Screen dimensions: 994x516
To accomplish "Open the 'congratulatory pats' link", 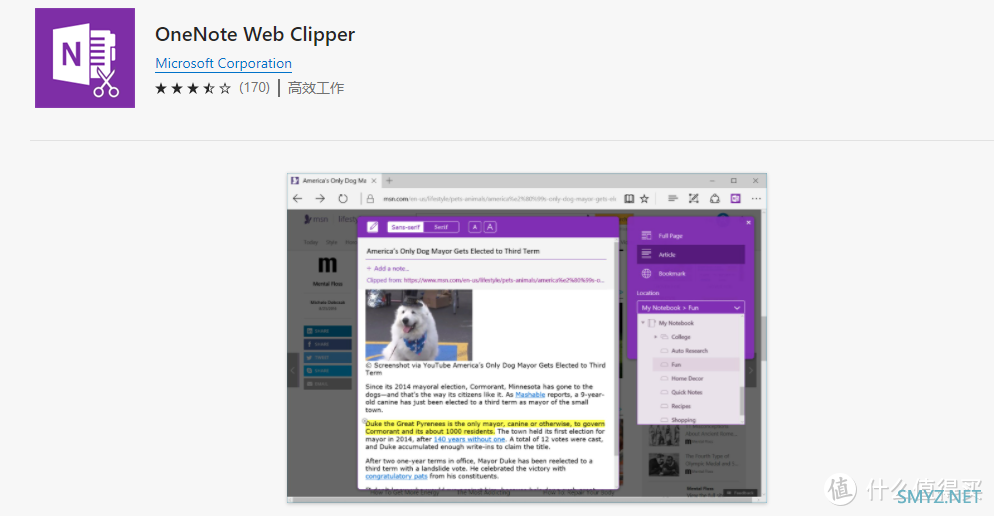I will (x=396, y=476).
